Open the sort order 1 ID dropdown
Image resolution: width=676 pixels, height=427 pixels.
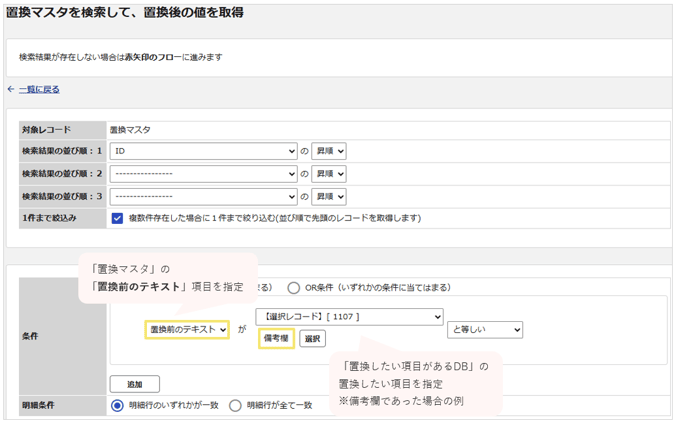(203, 151)
